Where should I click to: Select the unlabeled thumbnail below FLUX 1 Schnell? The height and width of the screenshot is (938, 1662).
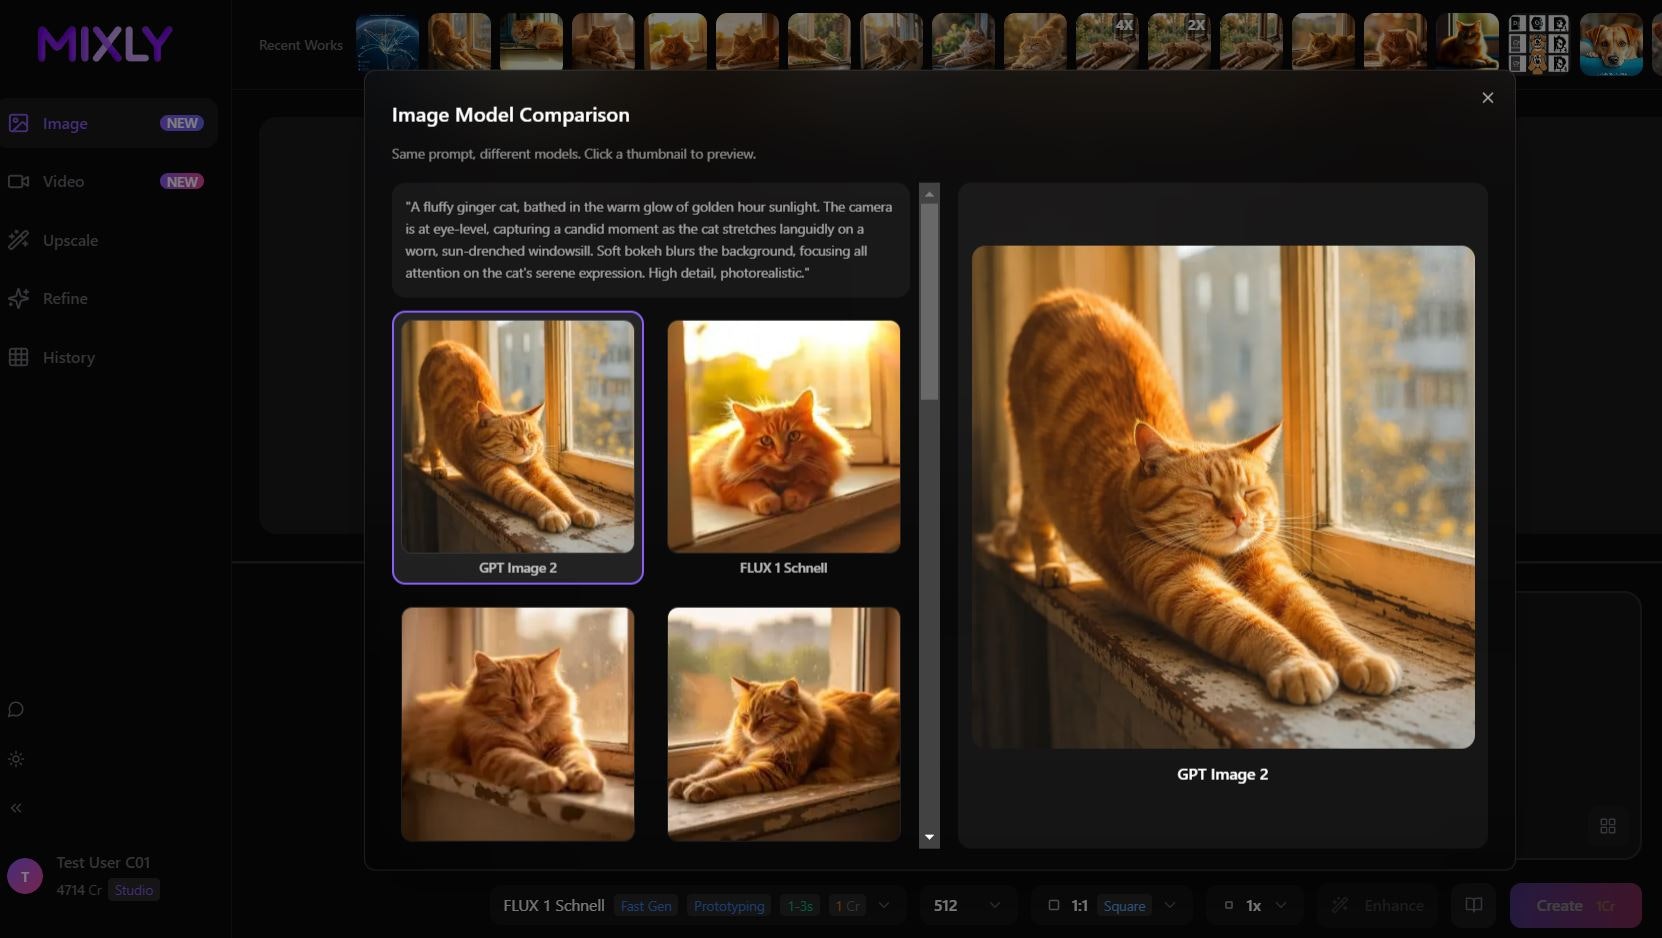(x=783, y=724)
